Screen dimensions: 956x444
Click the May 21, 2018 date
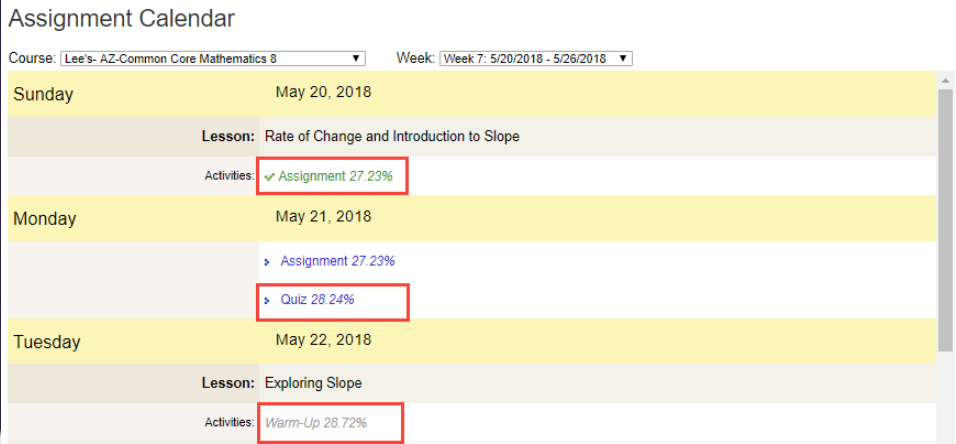pyautogui.click(x=323, y=217)
